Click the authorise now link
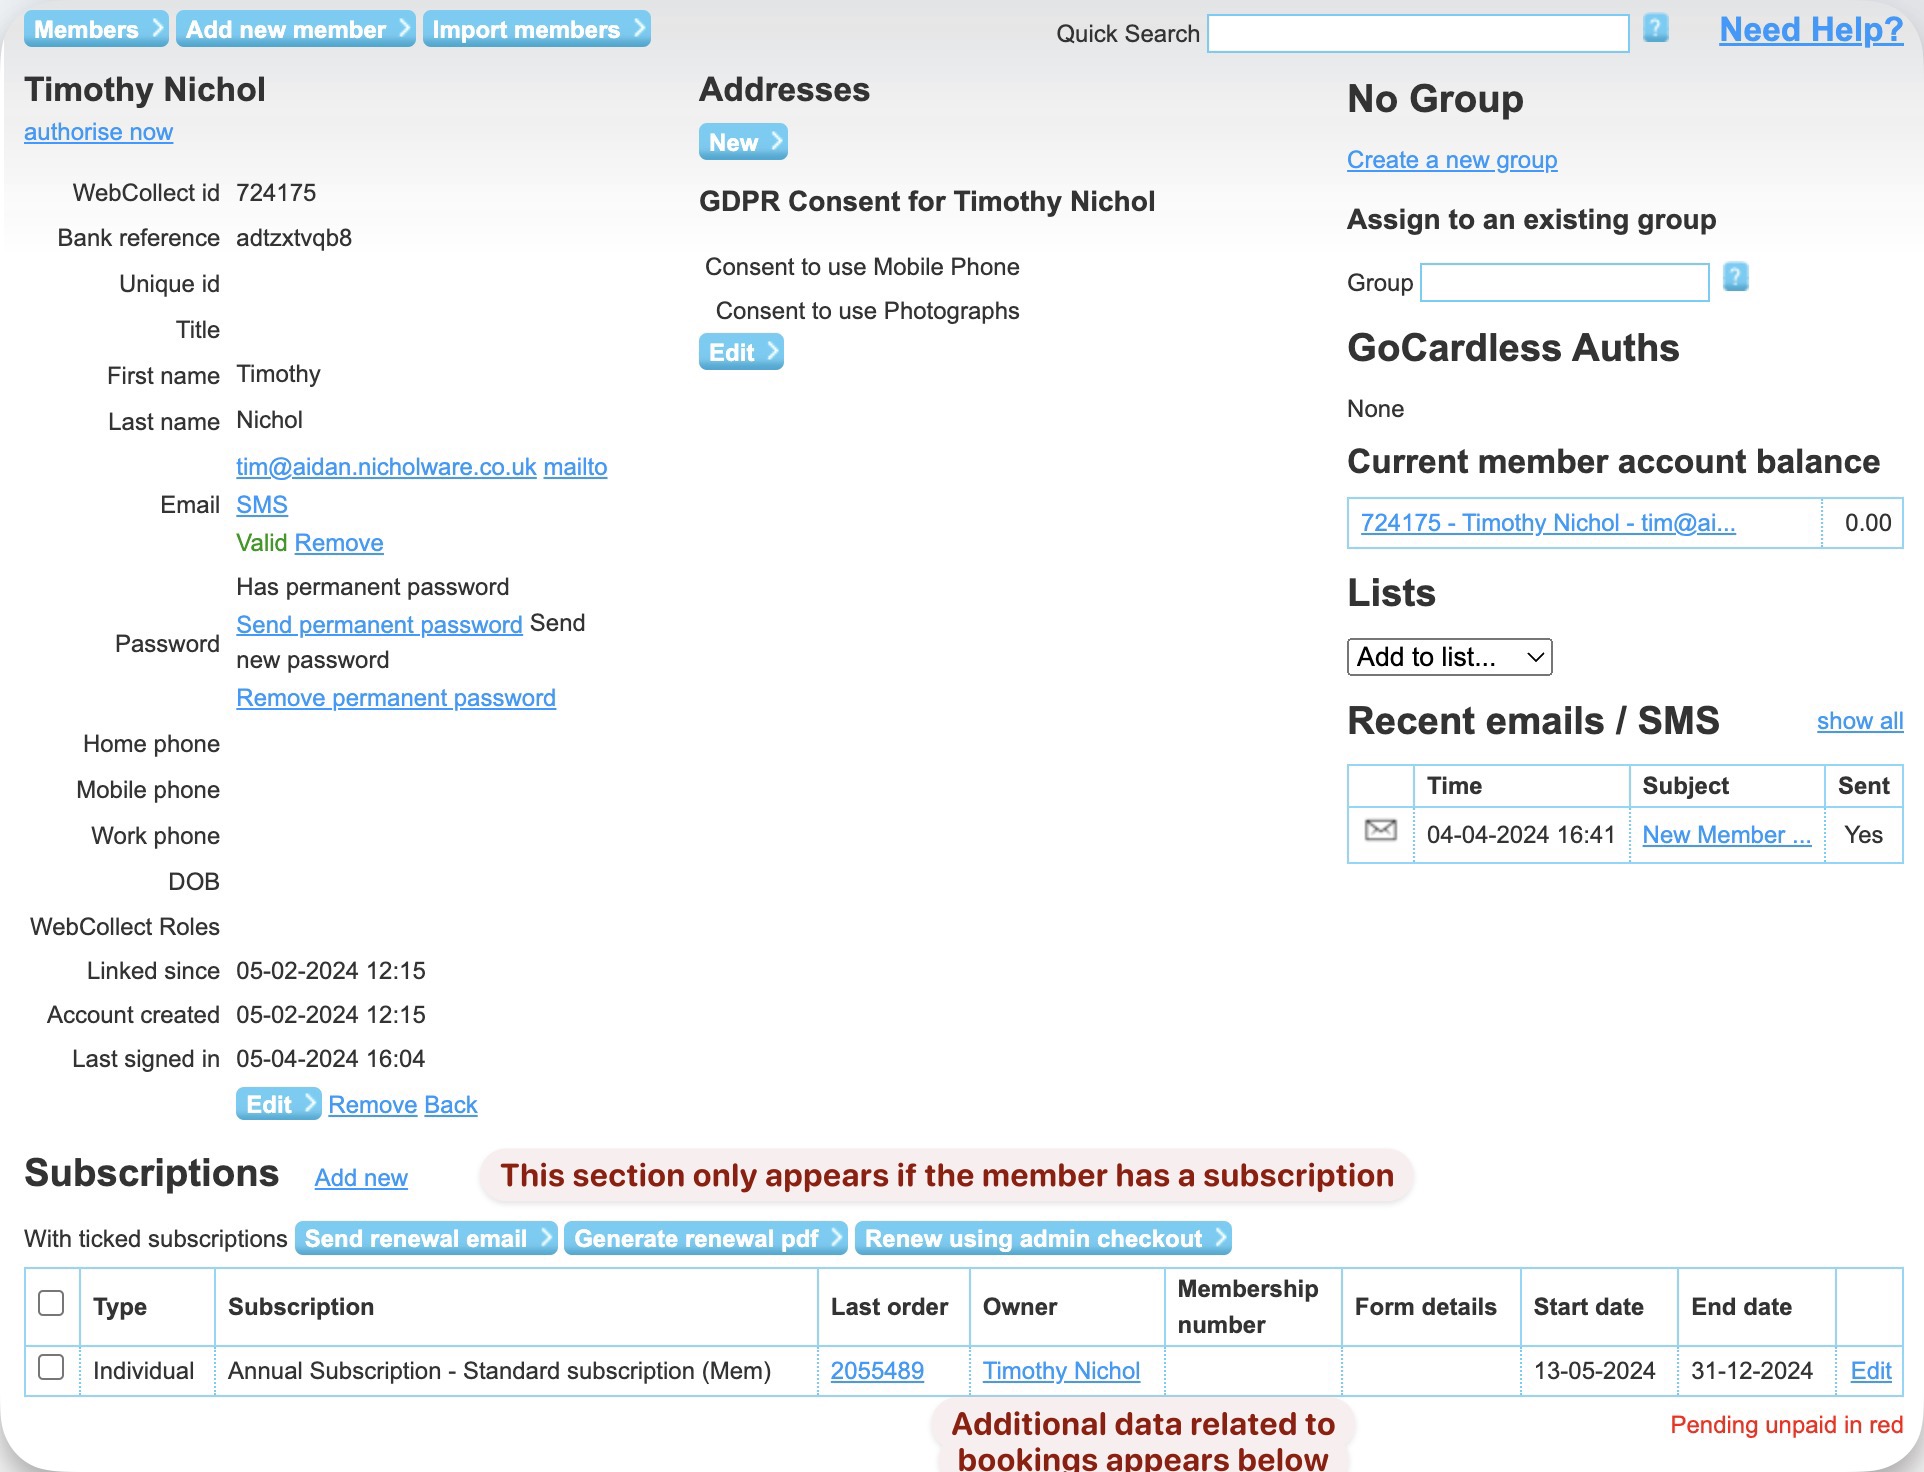Screen dimensions: 1924x1472 pyautogui.click(x=98, y=132)
